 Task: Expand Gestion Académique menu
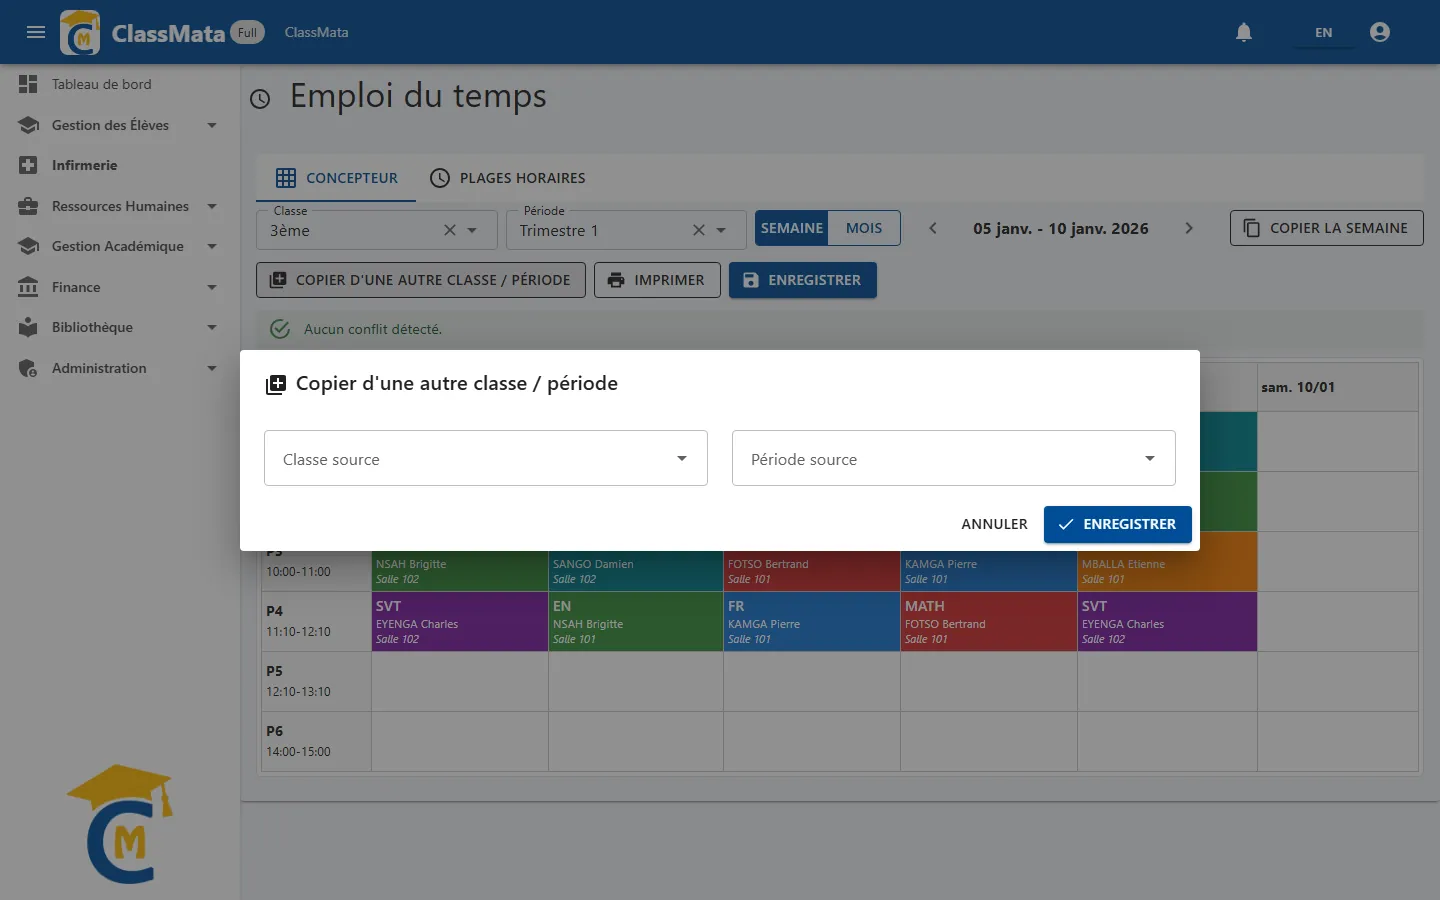click(120, 246)
